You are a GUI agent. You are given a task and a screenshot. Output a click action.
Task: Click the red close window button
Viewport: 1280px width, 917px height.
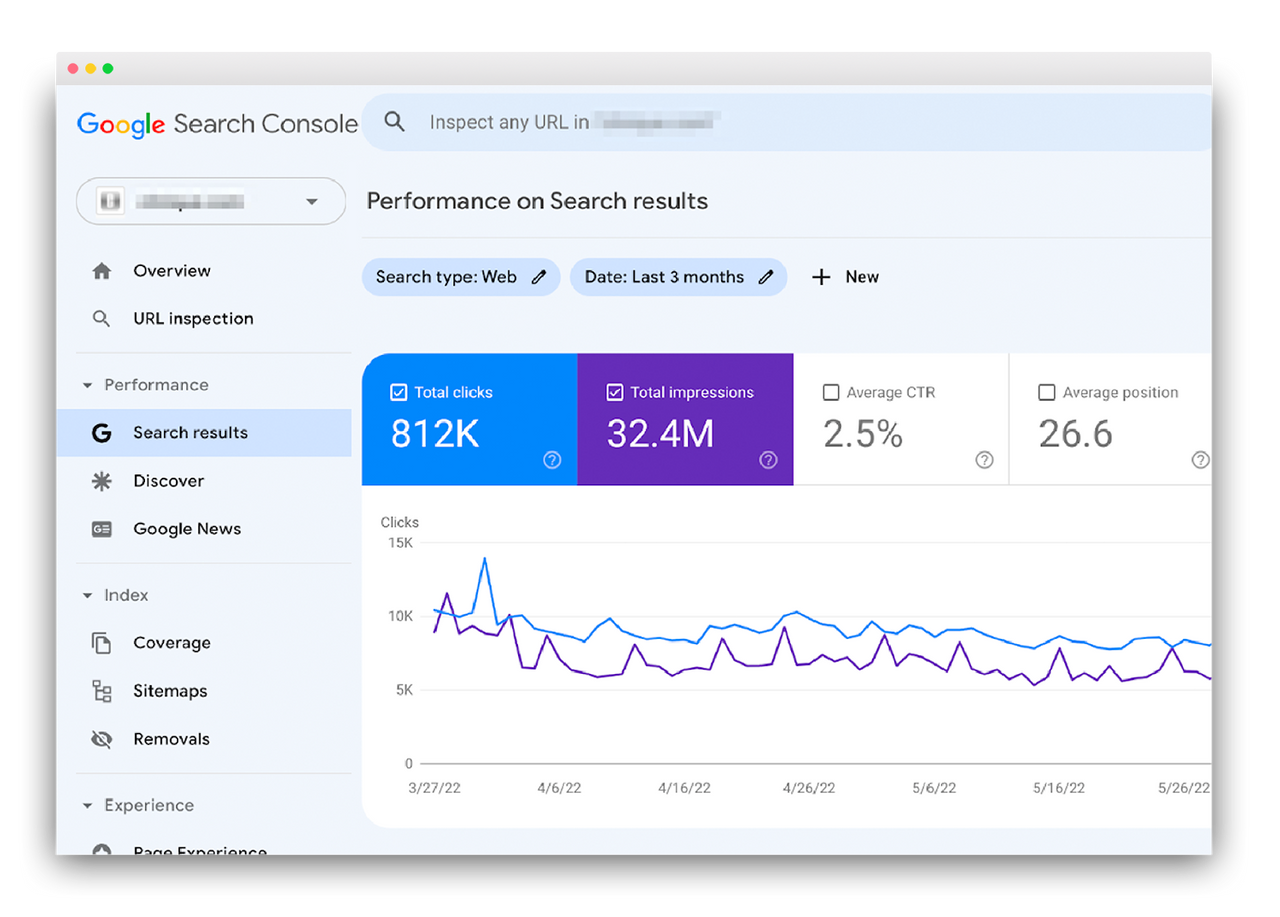click(73, 69)
